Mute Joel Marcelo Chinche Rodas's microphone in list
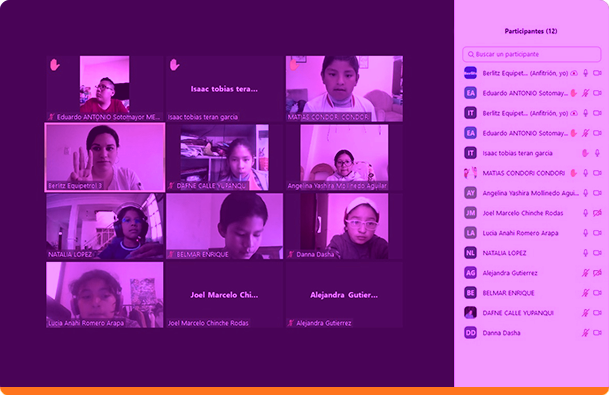Viewport: 609px width, 395px height. tap(585, 213)
